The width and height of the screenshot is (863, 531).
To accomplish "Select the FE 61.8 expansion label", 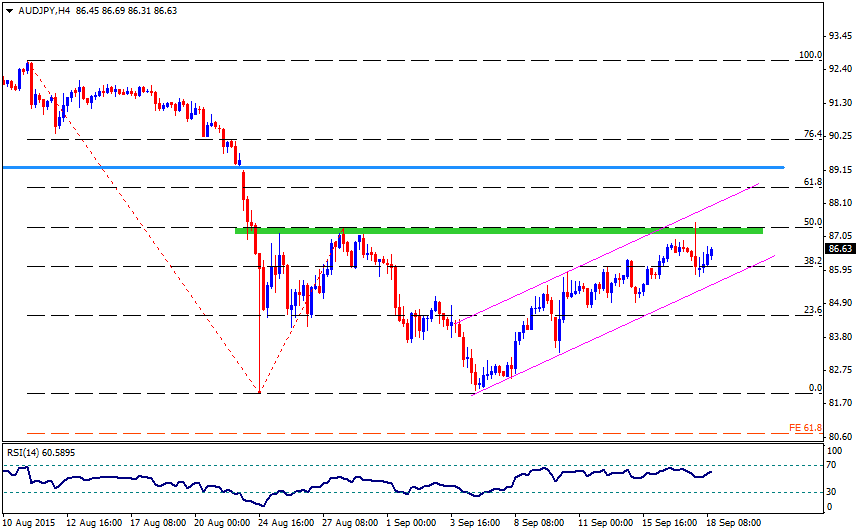I will pyautogui.click(x=805, y=428).
